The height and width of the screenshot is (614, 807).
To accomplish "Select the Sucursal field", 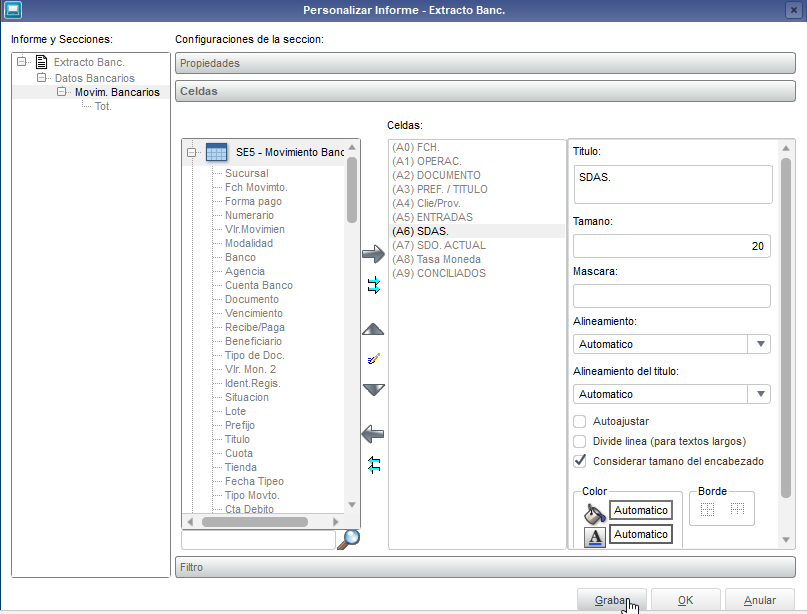I will 247,173.
